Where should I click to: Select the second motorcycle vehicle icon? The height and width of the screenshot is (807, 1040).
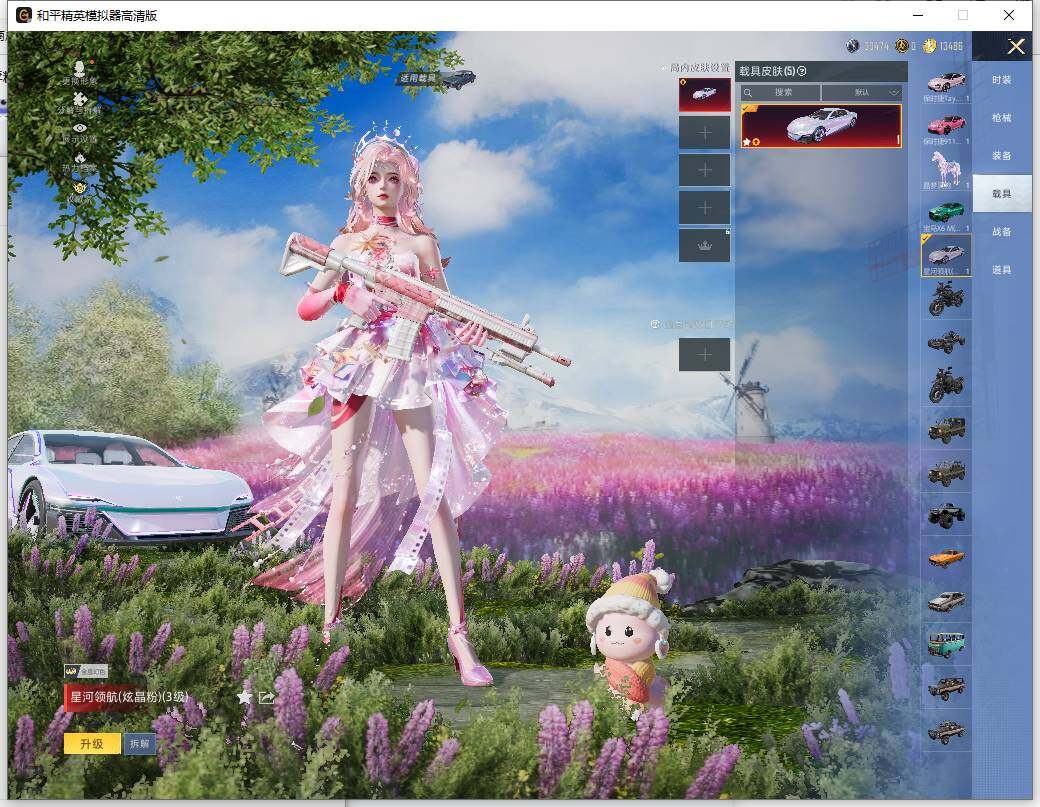click(x=946, y=385)
